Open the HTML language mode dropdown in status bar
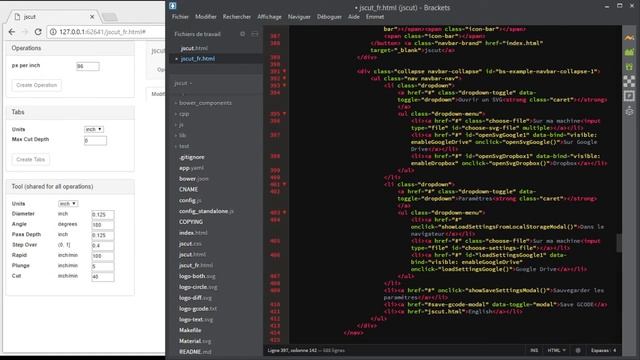Viewport: 640px width, 360px height. [x=557, y=350]
